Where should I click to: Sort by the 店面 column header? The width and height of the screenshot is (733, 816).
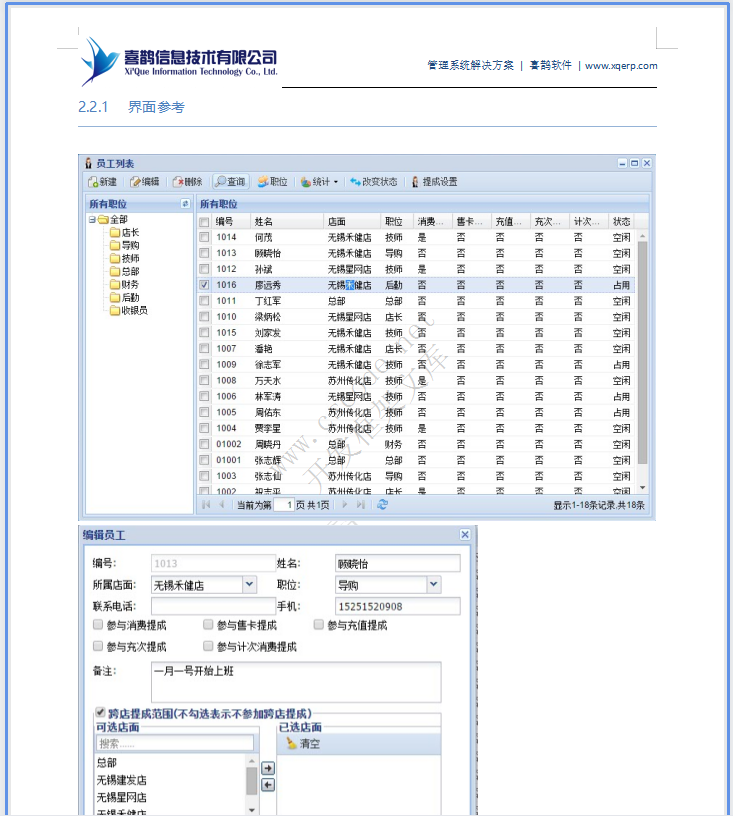coord(352,222)
